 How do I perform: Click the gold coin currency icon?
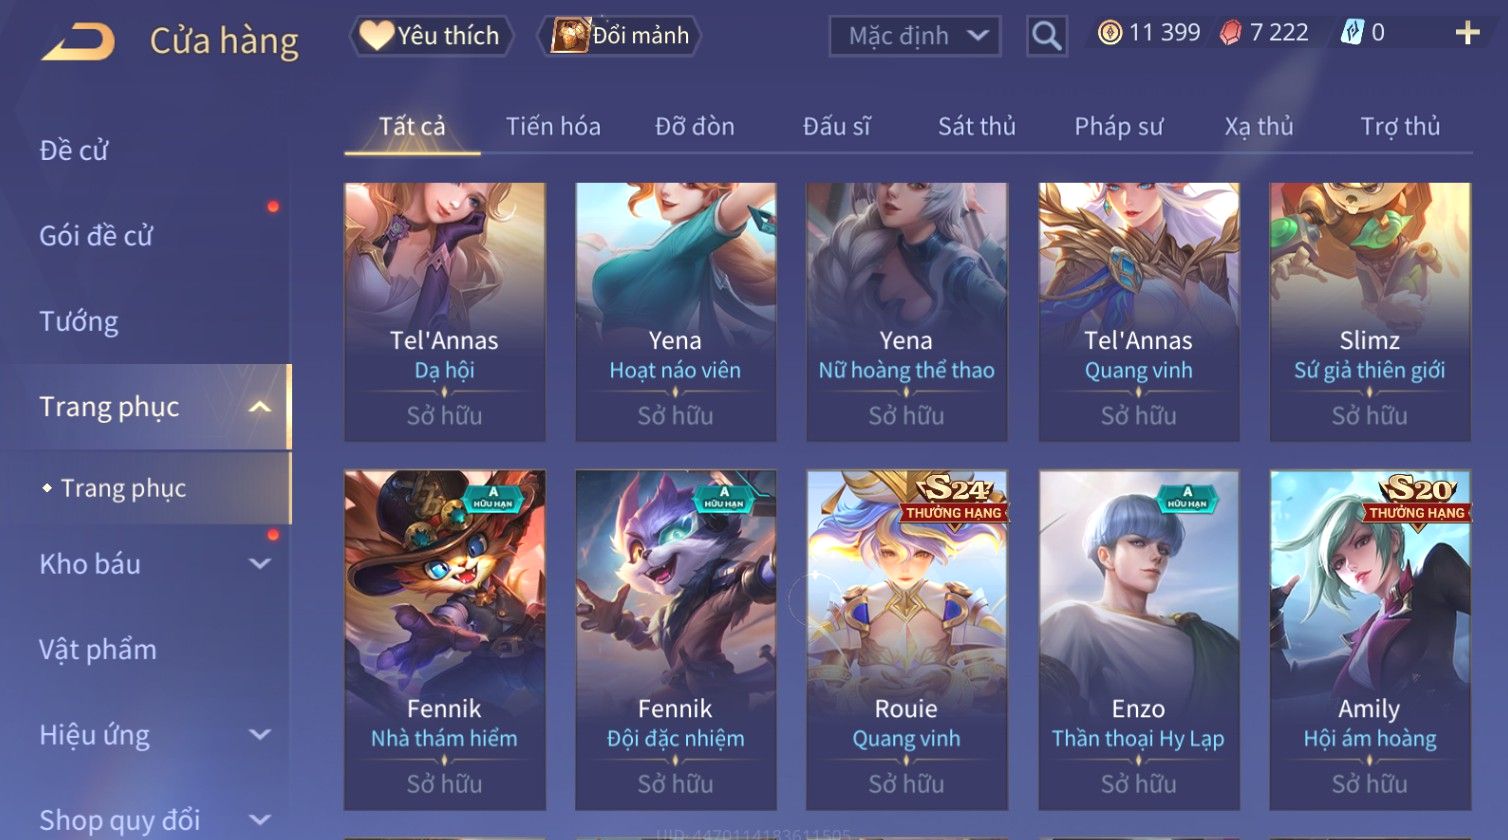pos(1109,33)
